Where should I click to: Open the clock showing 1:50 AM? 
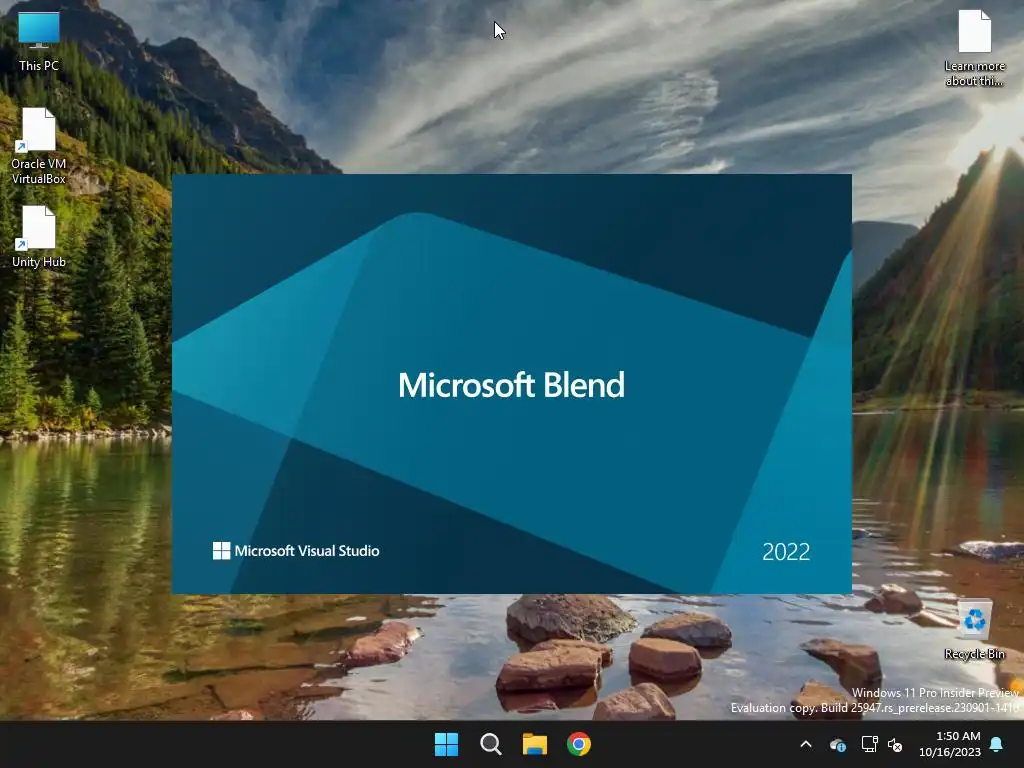click(x=950, y=744)
